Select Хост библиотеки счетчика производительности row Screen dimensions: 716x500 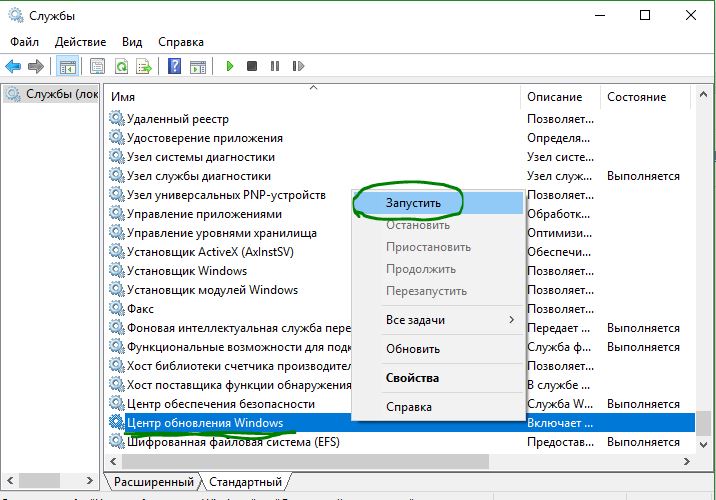click(x=239, y=366)
